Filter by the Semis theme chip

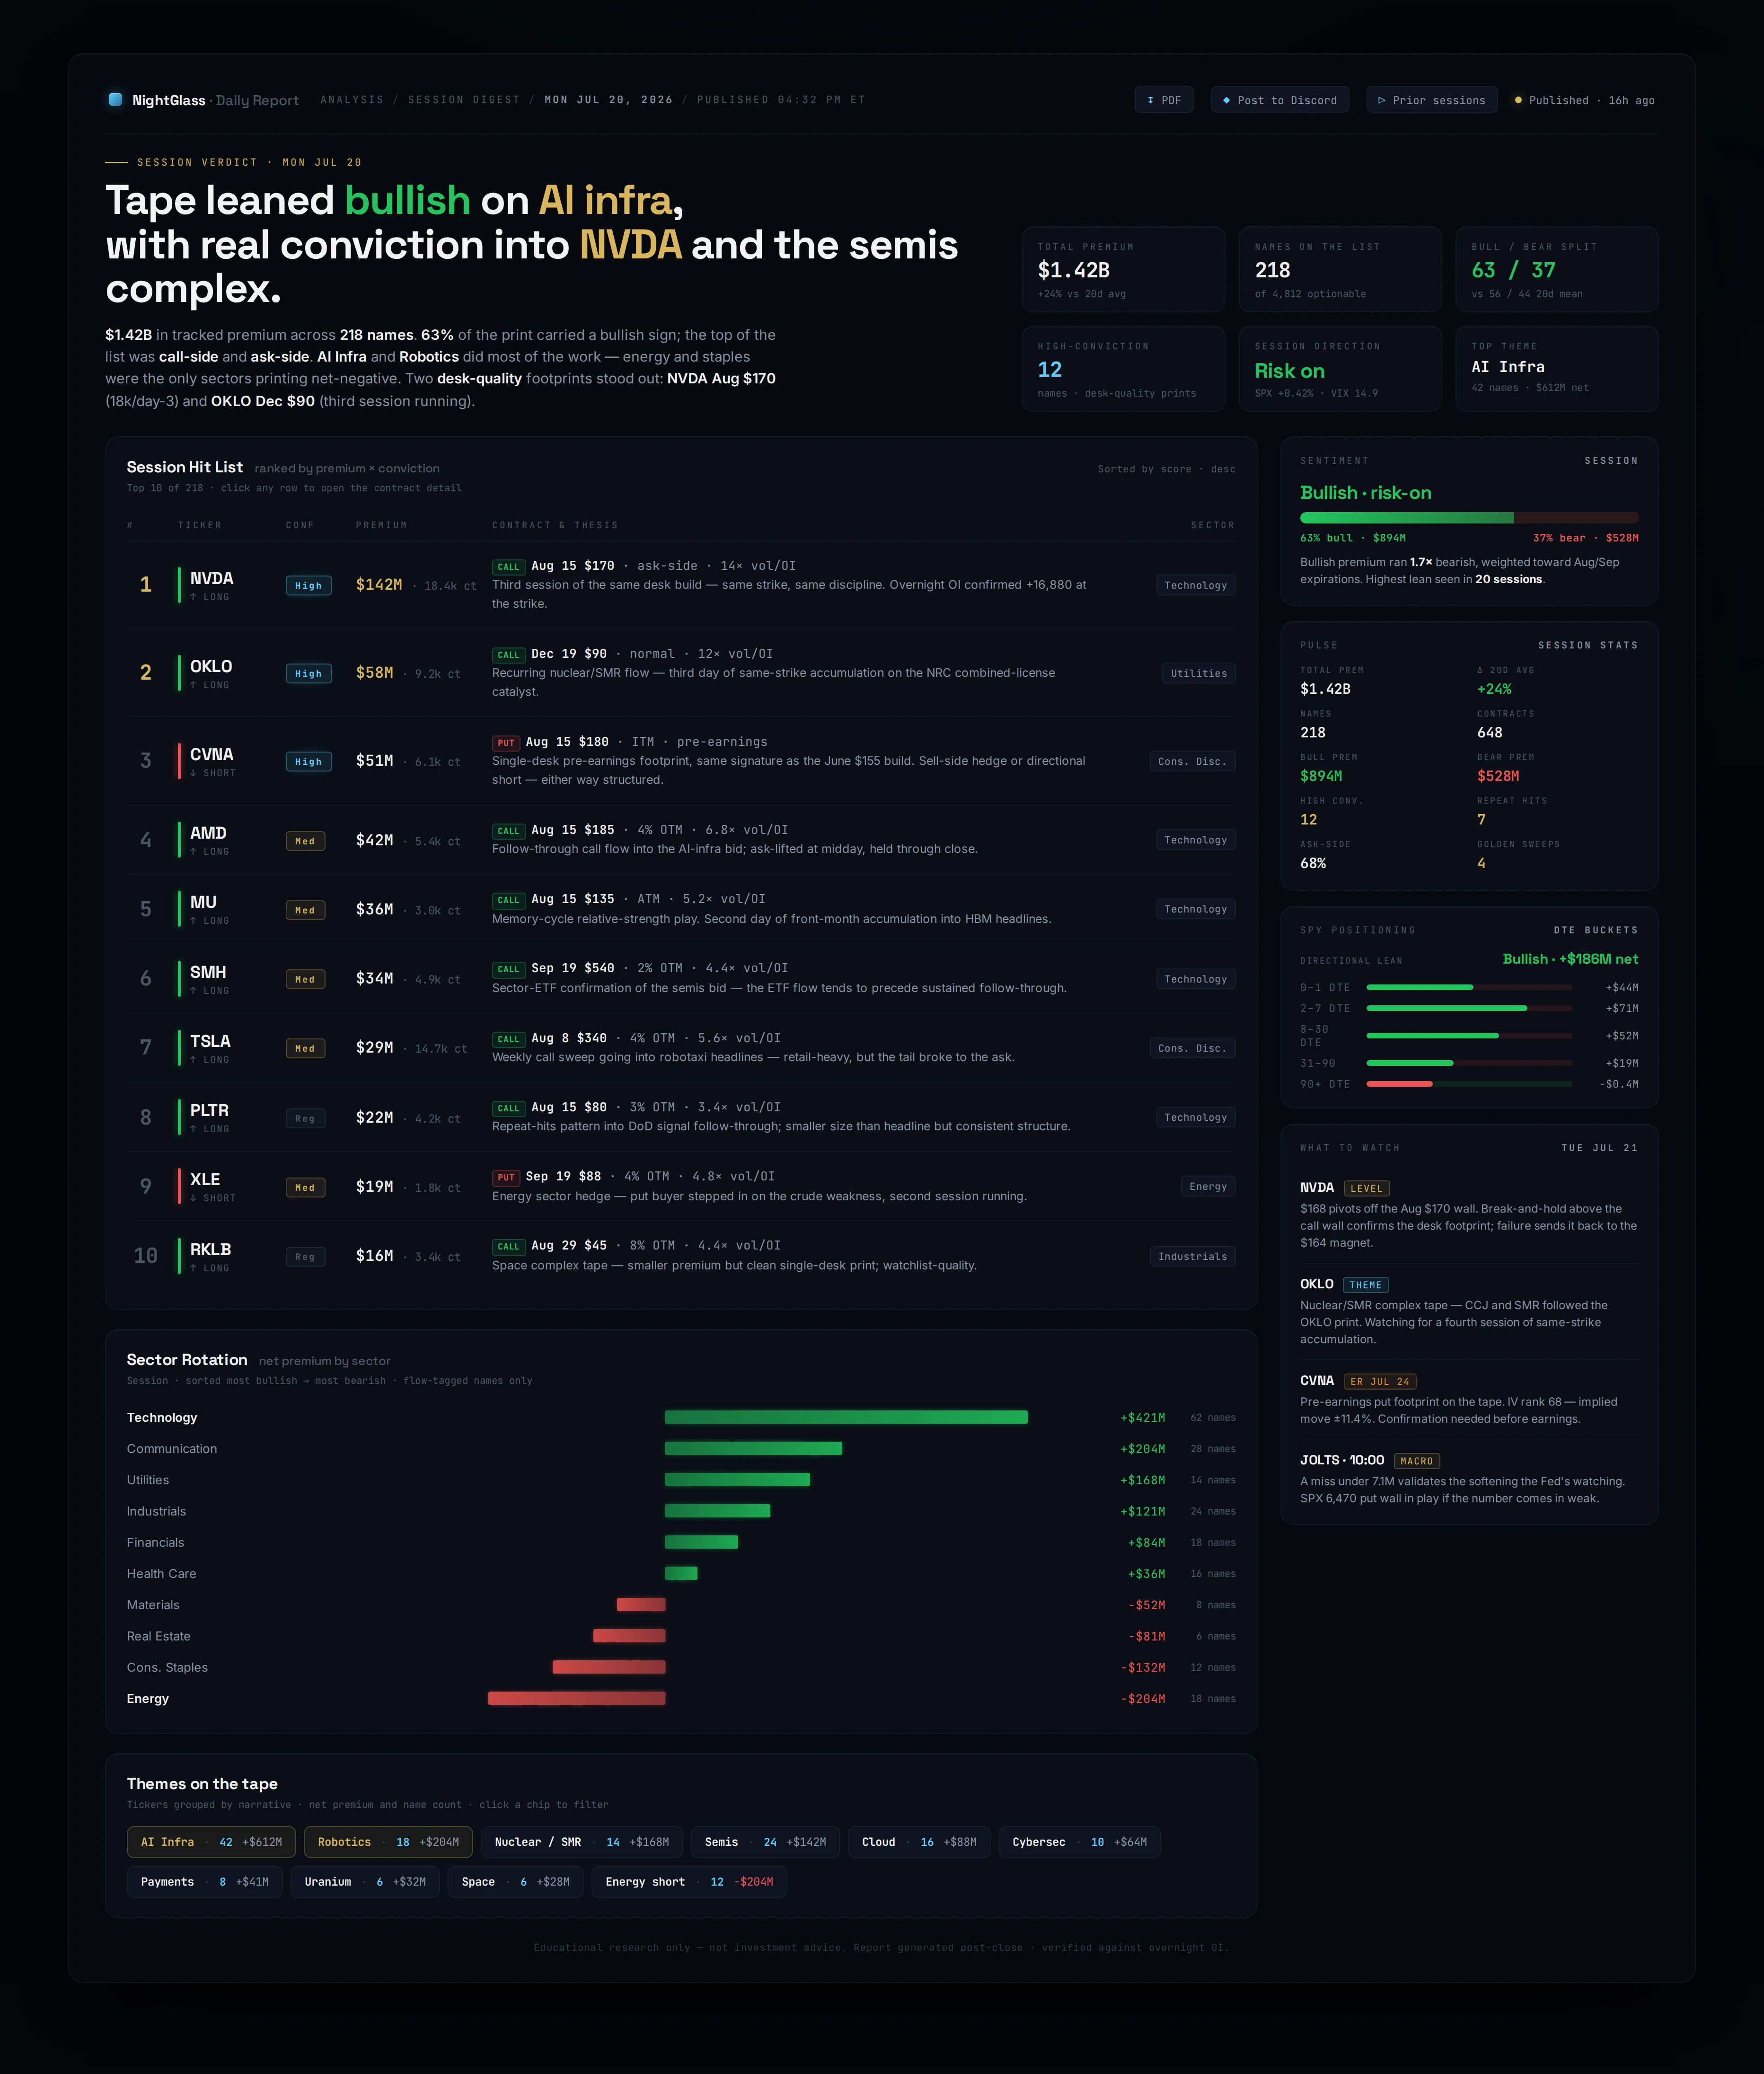click(x=765, y=1842)
